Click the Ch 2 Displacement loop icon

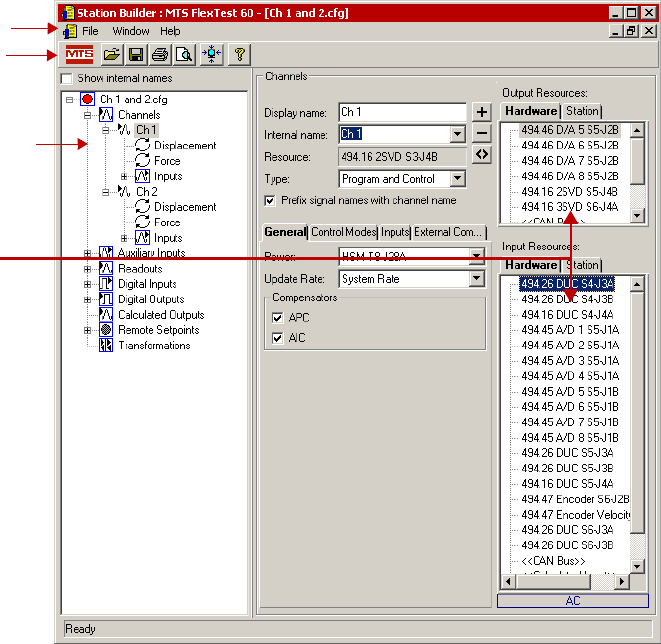pyautogui.click(x=142, y=207)
